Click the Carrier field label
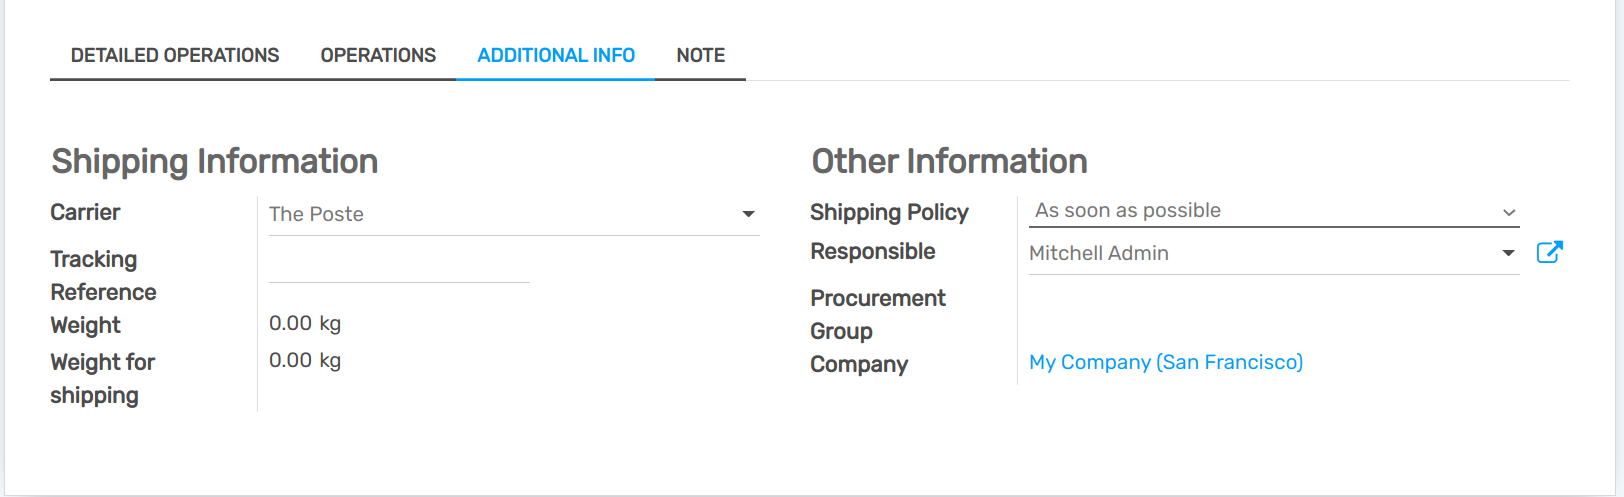Screen dimensions: 1624x497 tap(85, 212)
